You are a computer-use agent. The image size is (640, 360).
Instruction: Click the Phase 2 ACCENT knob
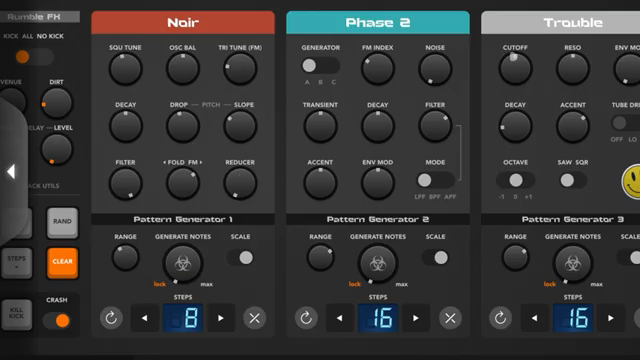click(320, 183)
